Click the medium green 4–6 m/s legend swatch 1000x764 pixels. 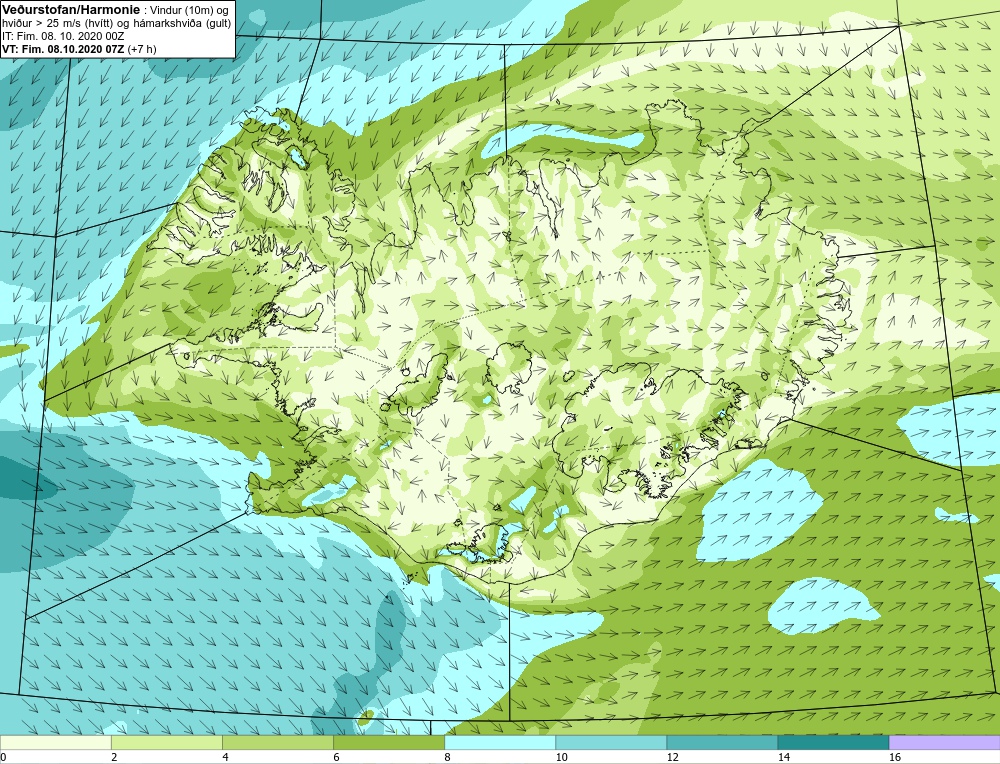tap(277, 742)
